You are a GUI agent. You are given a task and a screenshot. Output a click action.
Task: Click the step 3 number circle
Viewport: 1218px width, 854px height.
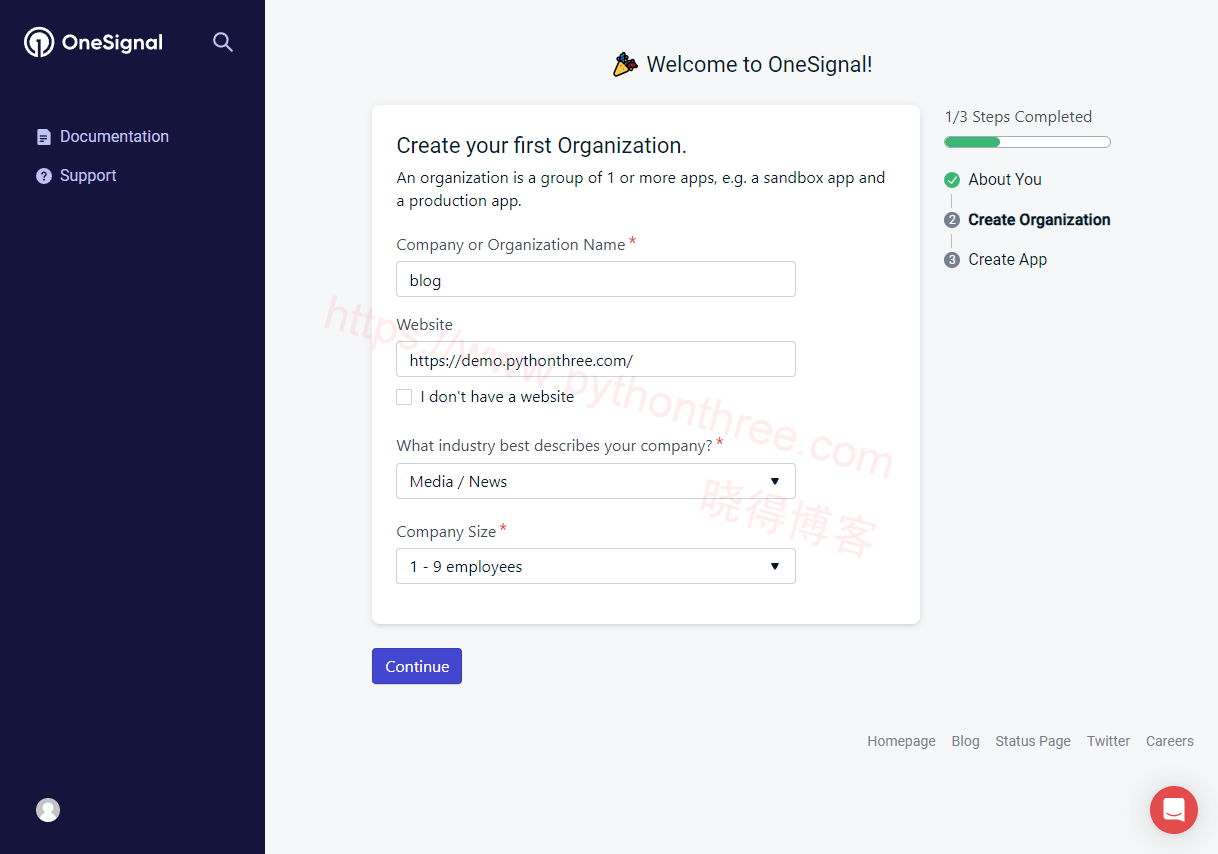point(952,260)
